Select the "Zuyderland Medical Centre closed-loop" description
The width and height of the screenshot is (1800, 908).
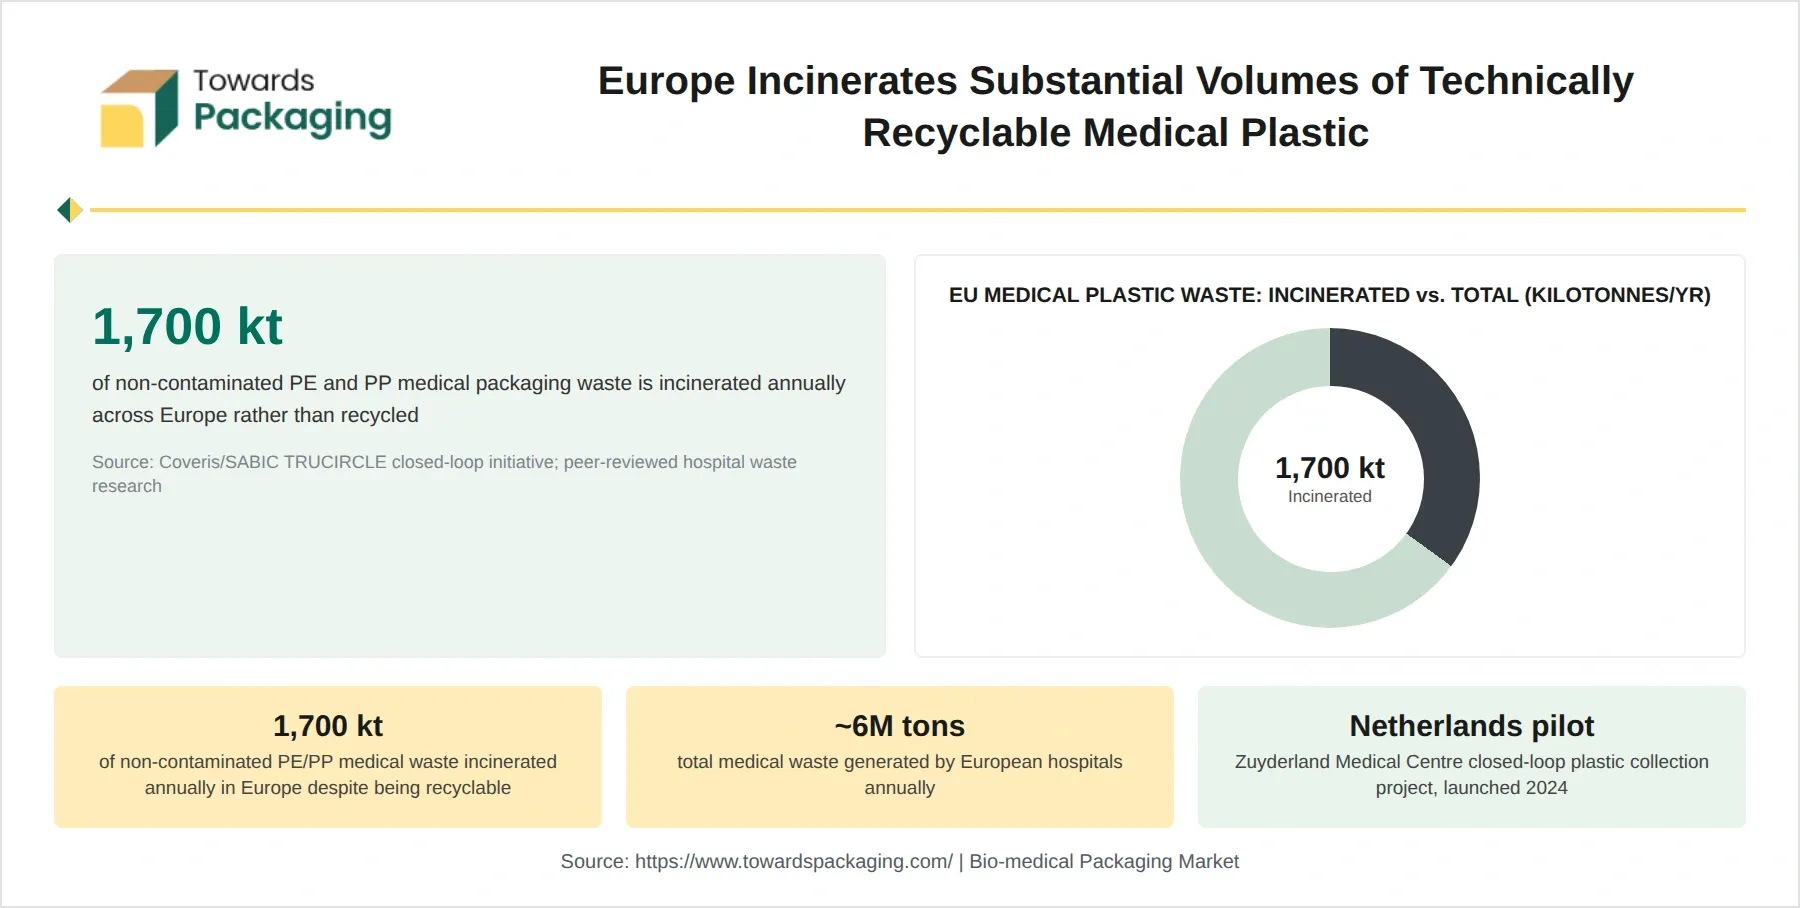(1472, 775)
